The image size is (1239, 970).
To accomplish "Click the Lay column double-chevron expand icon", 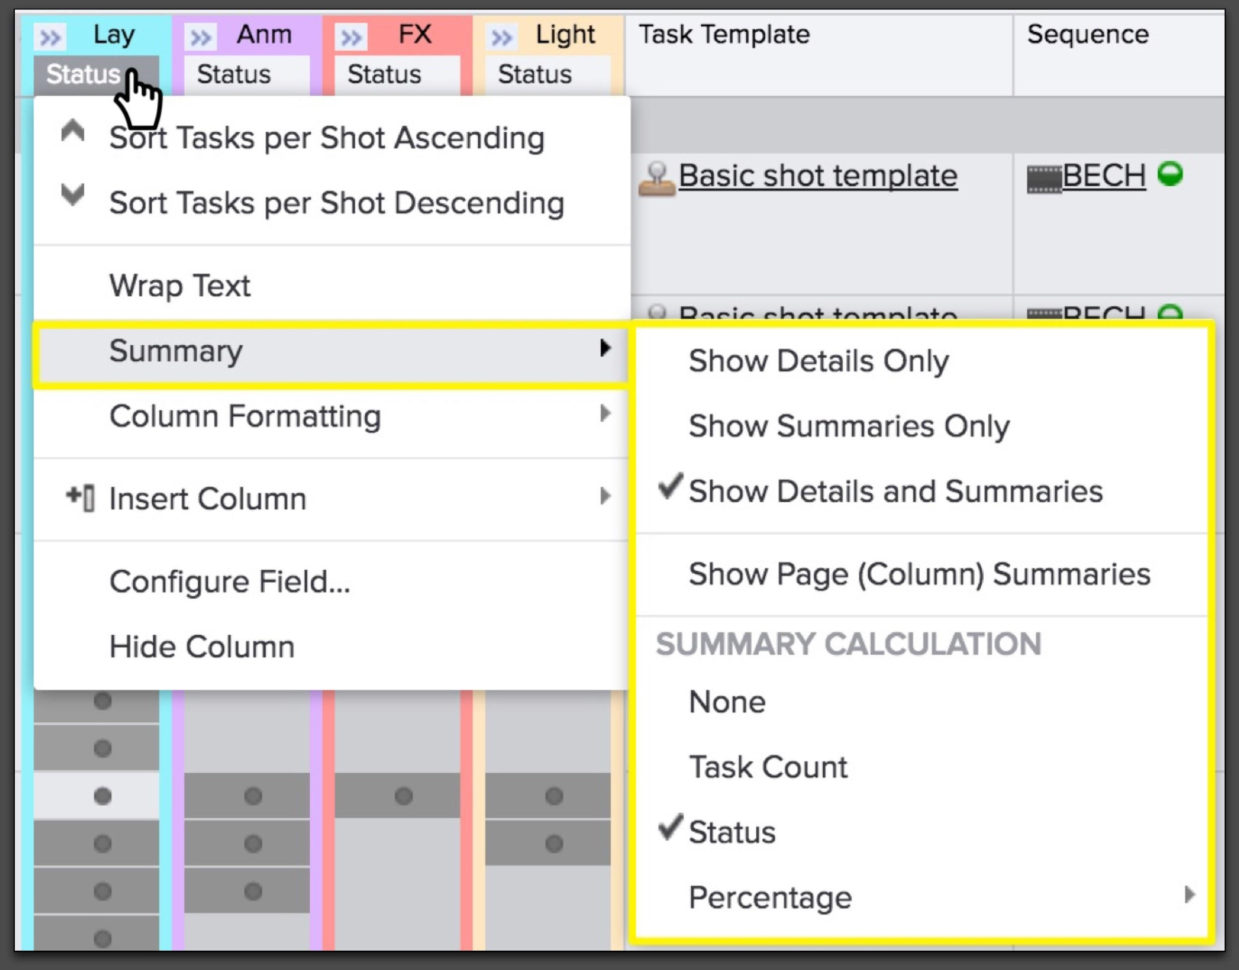I will pos(49,38).
